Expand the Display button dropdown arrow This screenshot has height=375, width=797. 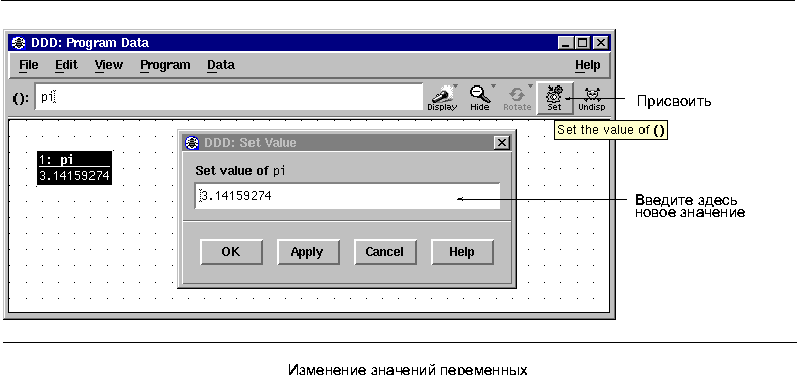coord(455,86)
